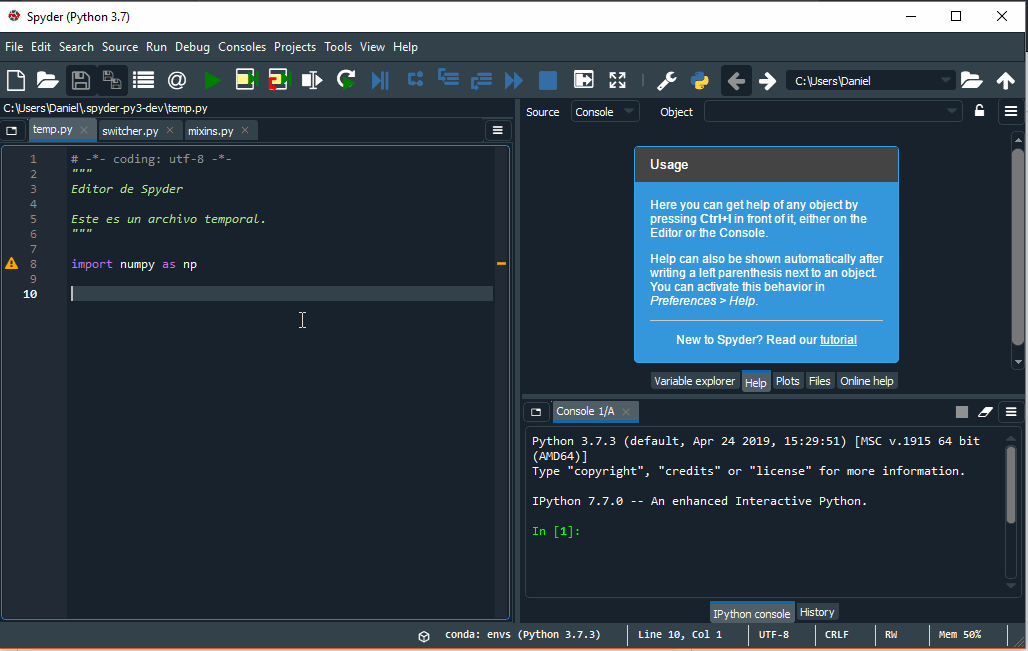
Task: Continue debug execution double-arrow icon
Action: click(514, 81)
